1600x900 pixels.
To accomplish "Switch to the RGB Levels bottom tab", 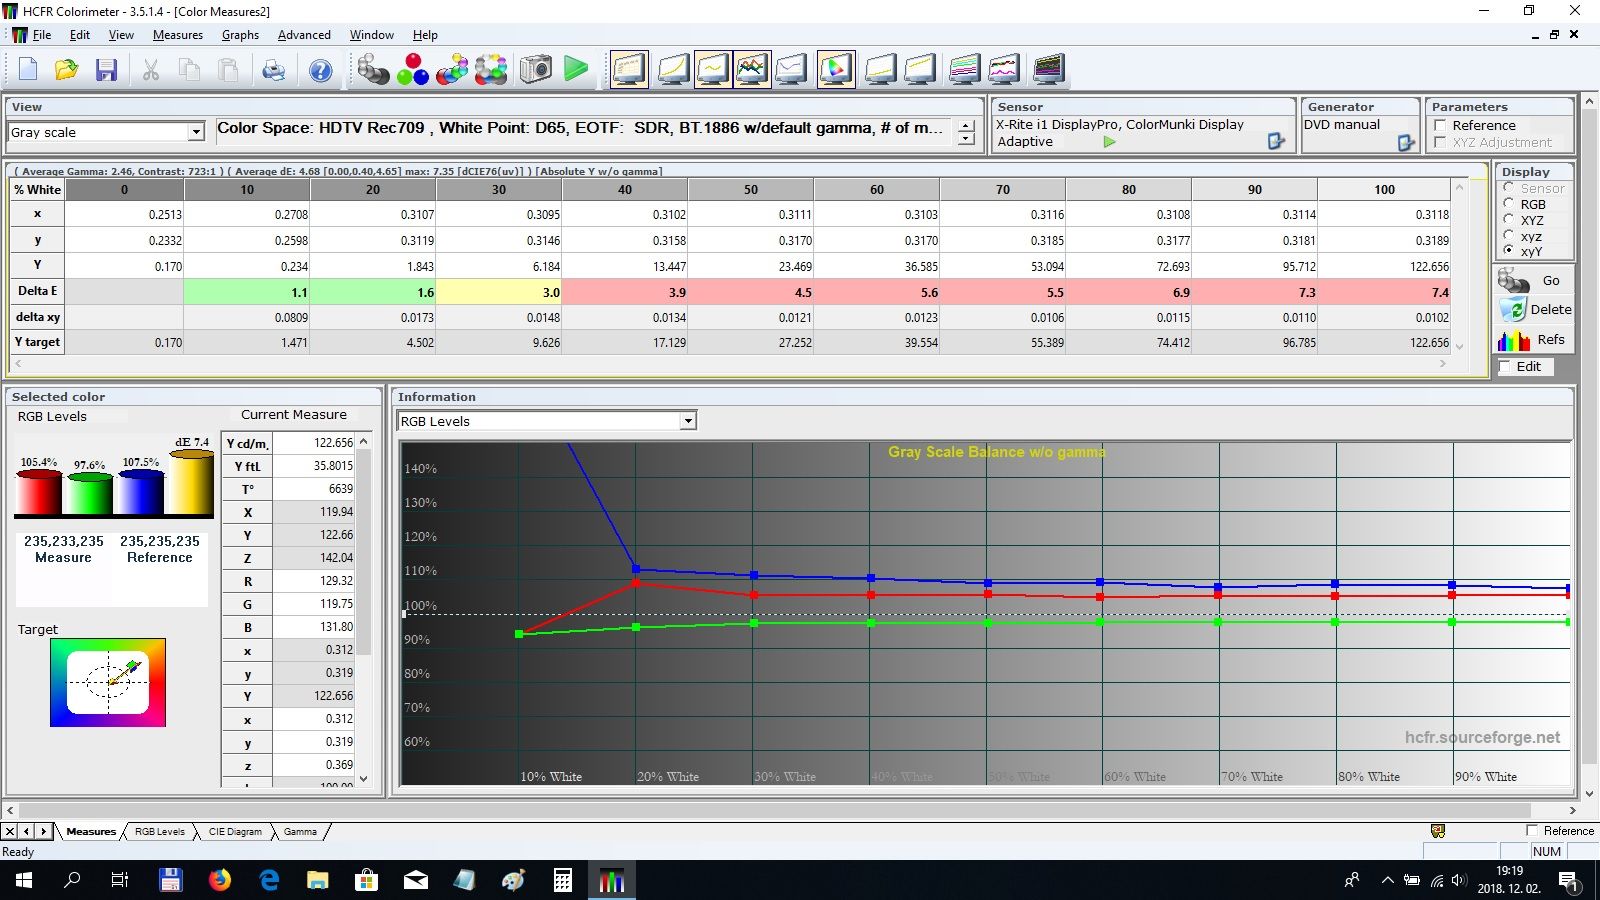I will pyautogui.click(x=160, y=832).
